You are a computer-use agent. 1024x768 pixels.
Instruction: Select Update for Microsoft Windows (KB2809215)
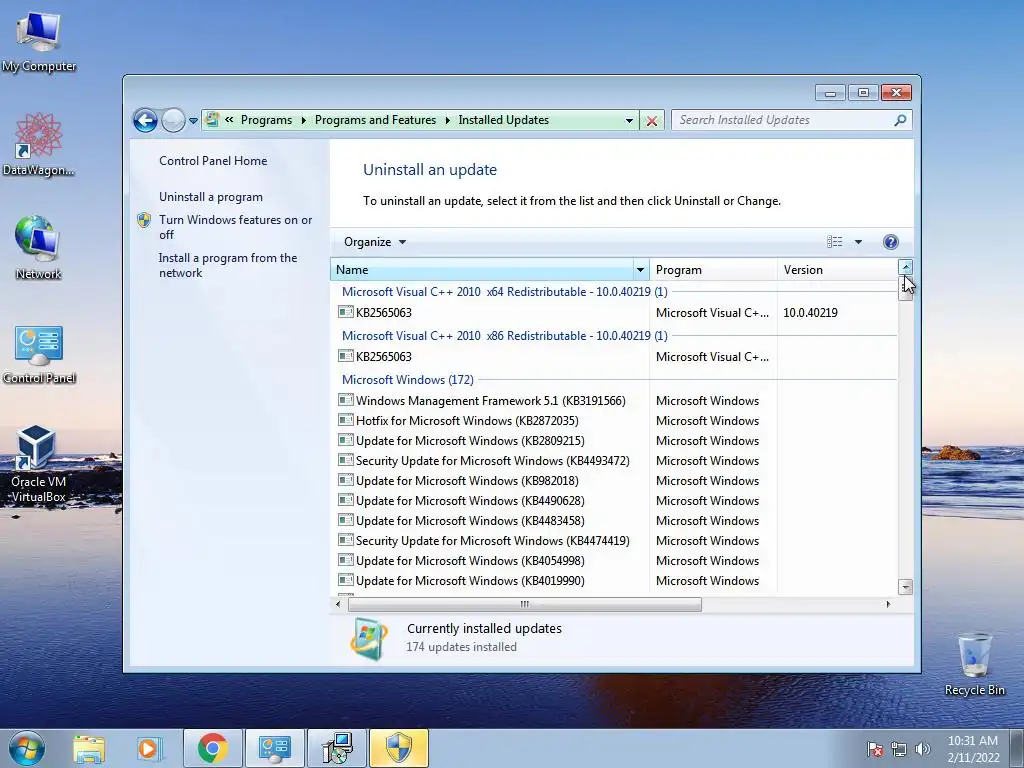coord(614,441)
